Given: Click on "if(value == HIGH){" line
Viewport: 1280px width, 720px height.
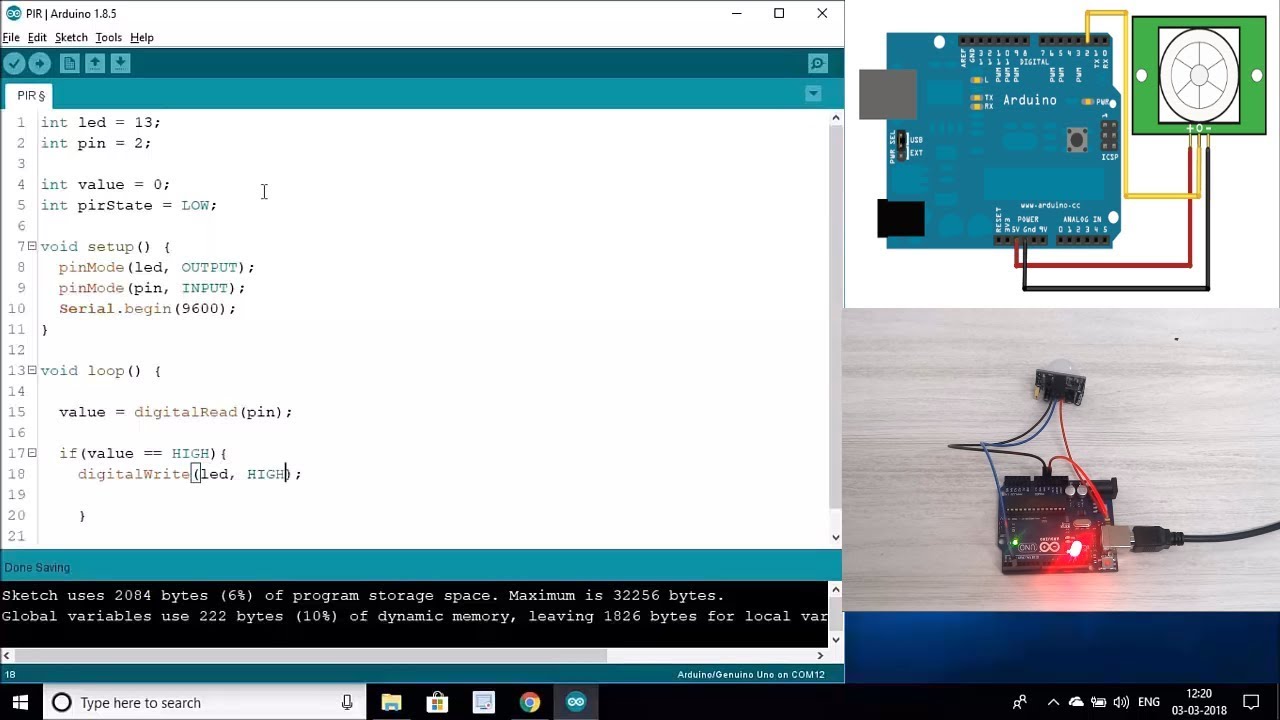Looking at the screenshot, I should tap(143, 453).
